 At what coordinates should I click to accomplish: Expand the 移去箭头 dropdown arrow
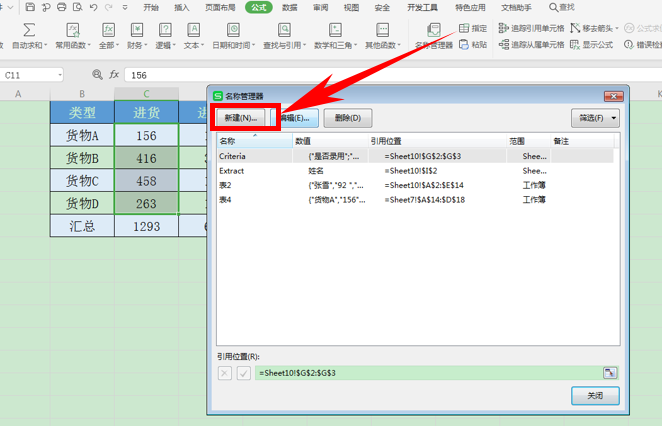(x=617, y=28)
